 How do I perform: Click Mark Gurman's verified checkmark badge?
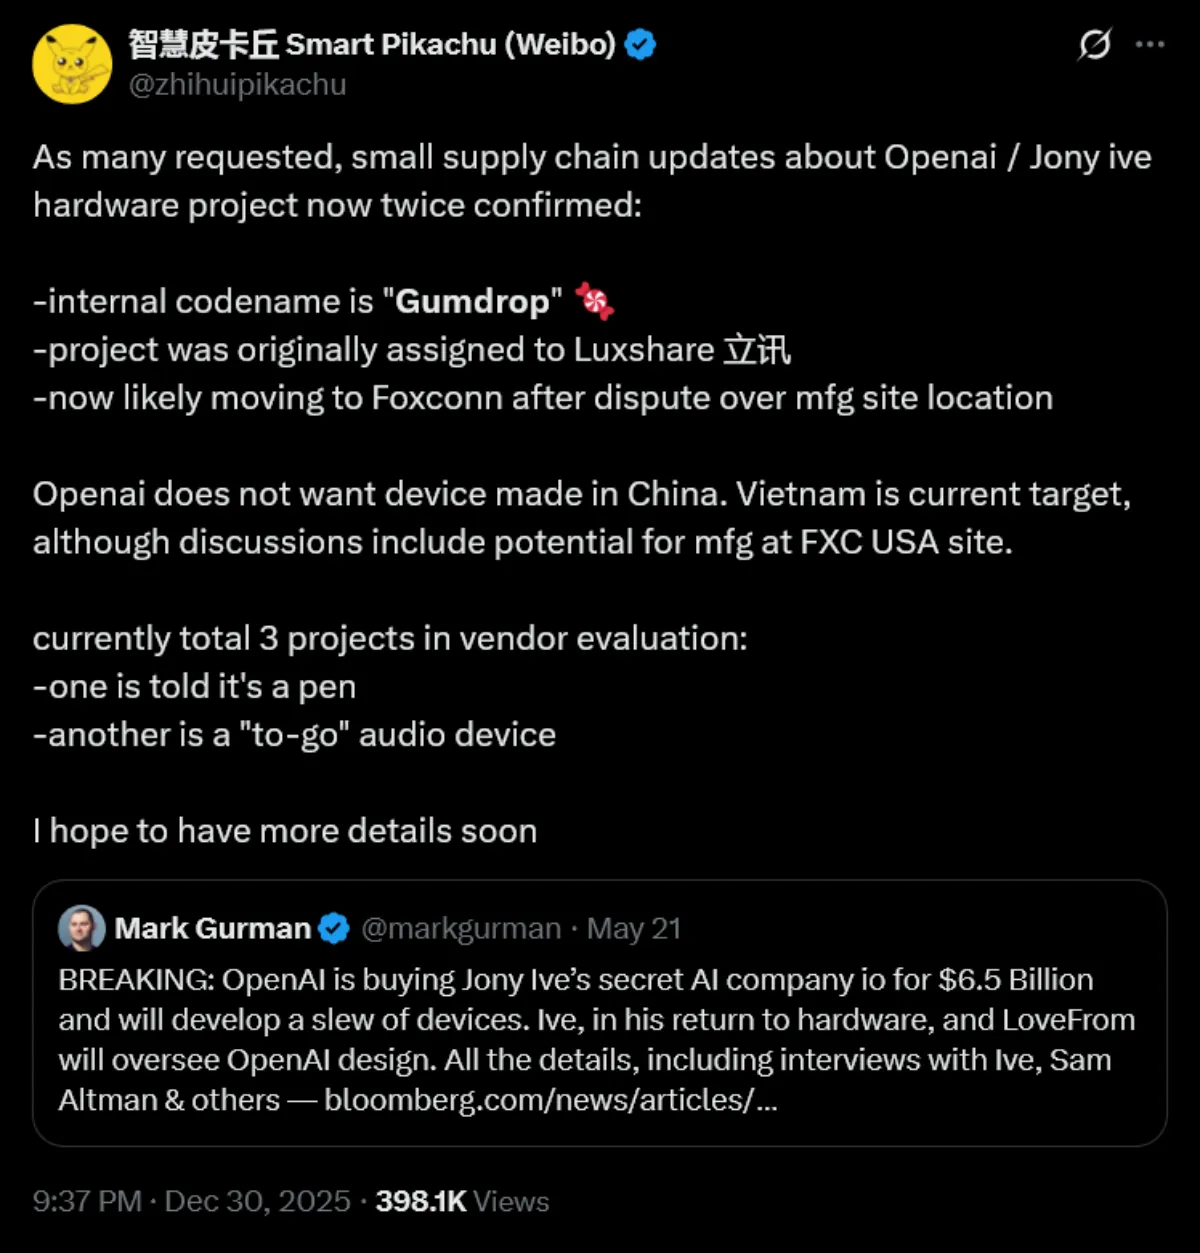(x=334, y=929)
